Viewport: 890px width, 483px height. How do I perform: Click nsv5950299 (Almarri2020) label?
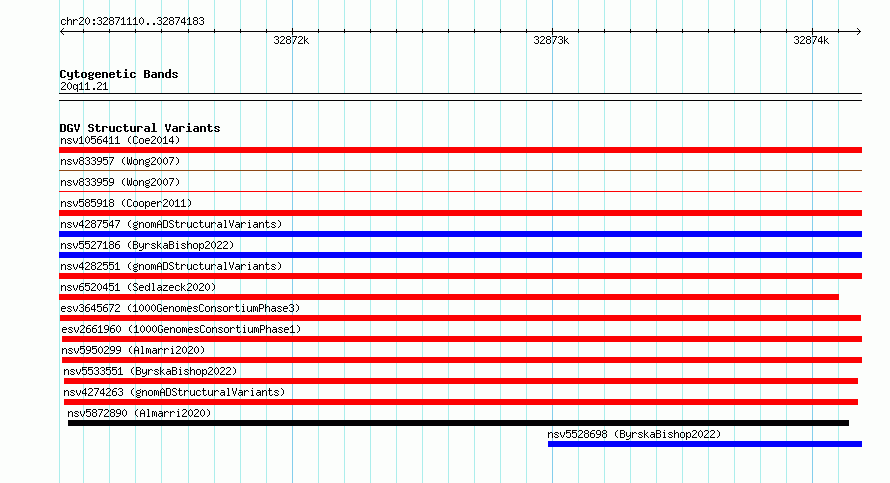coord(133,350)
